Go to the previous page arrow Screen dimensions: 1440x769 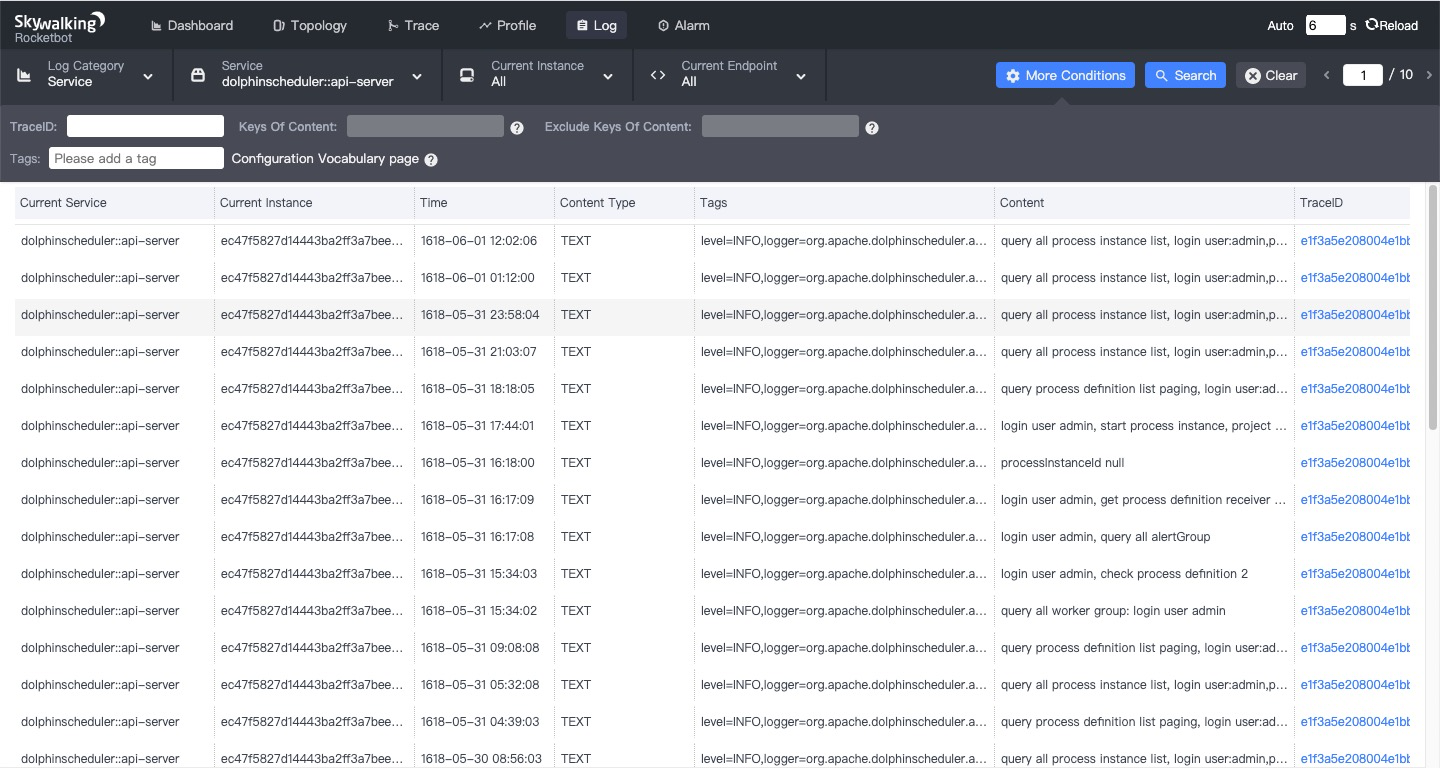click(1327, 75)
